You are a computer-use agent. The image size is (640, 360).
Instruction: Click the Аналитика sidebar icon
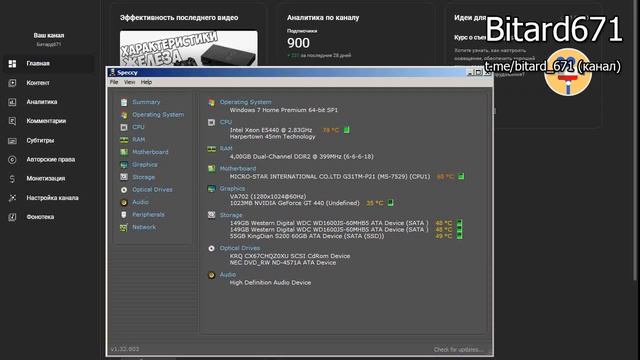tap(12, 102)
